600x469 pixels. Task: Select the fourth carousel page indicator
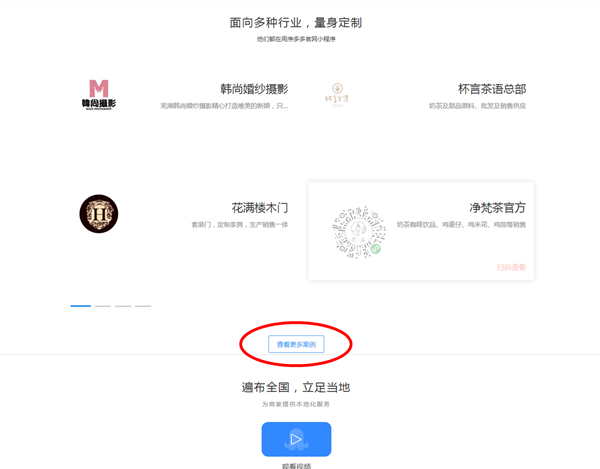(143, 306)
